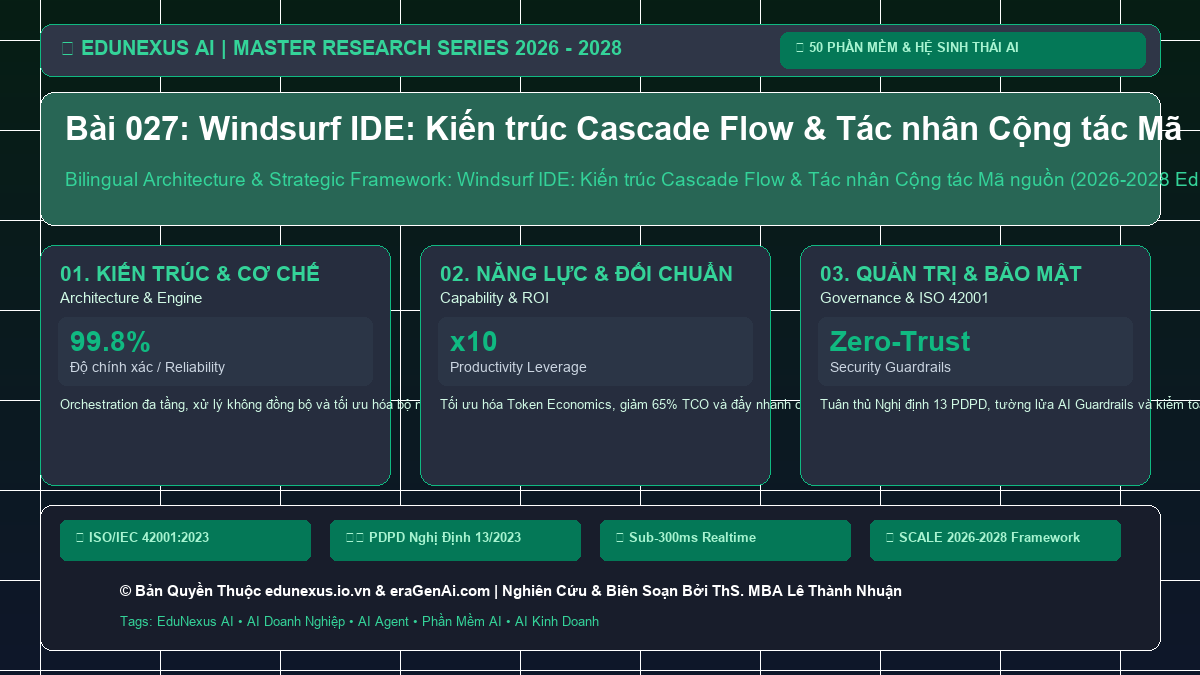The height and width of the screenshot is (675, 1200).
Task: Click the EDUNEXUS AI Master Research Series header
Action: tap(341, 48)
